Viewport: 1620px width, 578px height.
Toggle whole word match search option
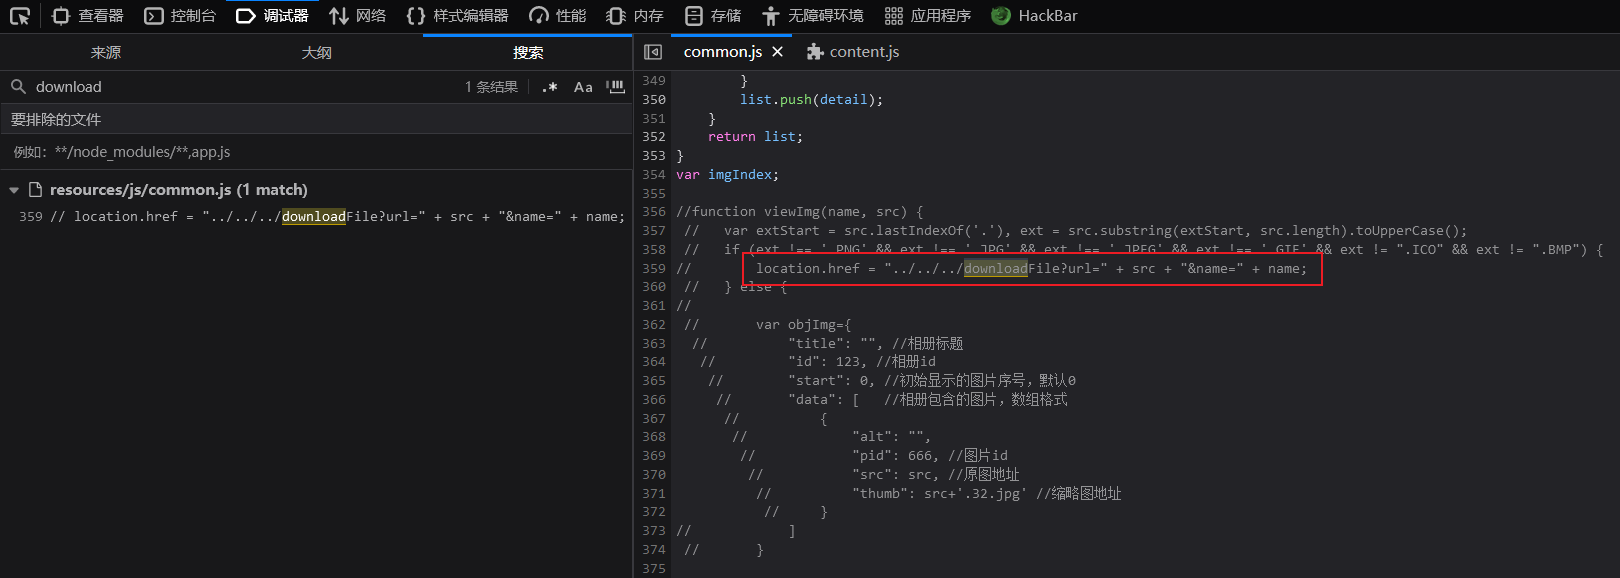[615, 87]
